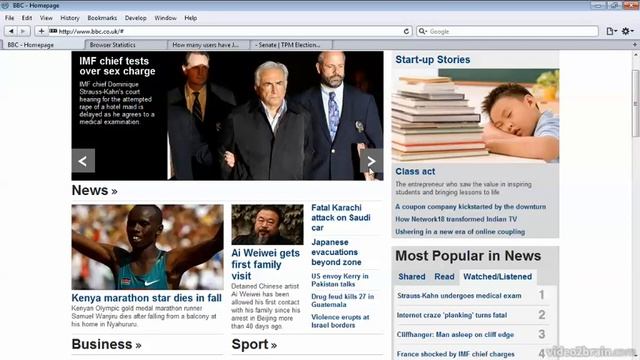Open 'IMF chief tests over sex charge' headline

click(x=117, y=66)
